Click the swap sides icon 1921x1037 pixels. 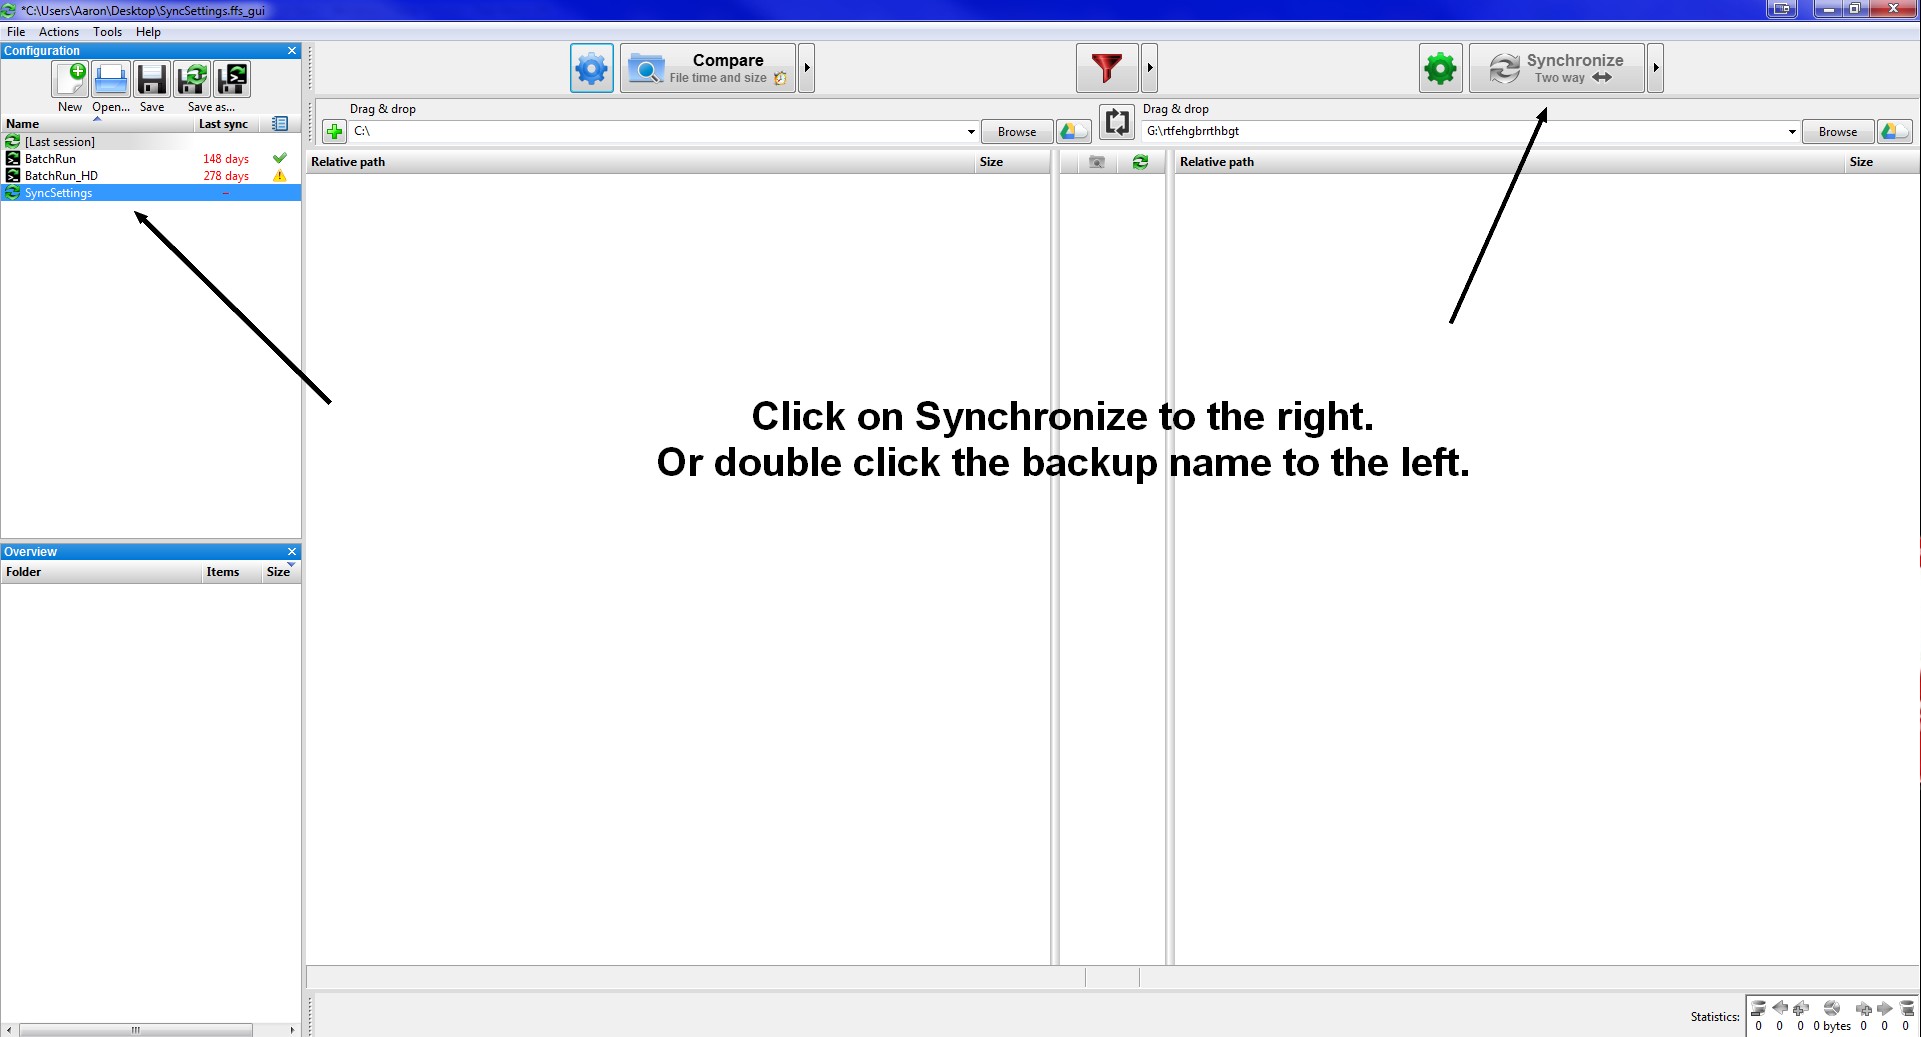[1117, 123]
